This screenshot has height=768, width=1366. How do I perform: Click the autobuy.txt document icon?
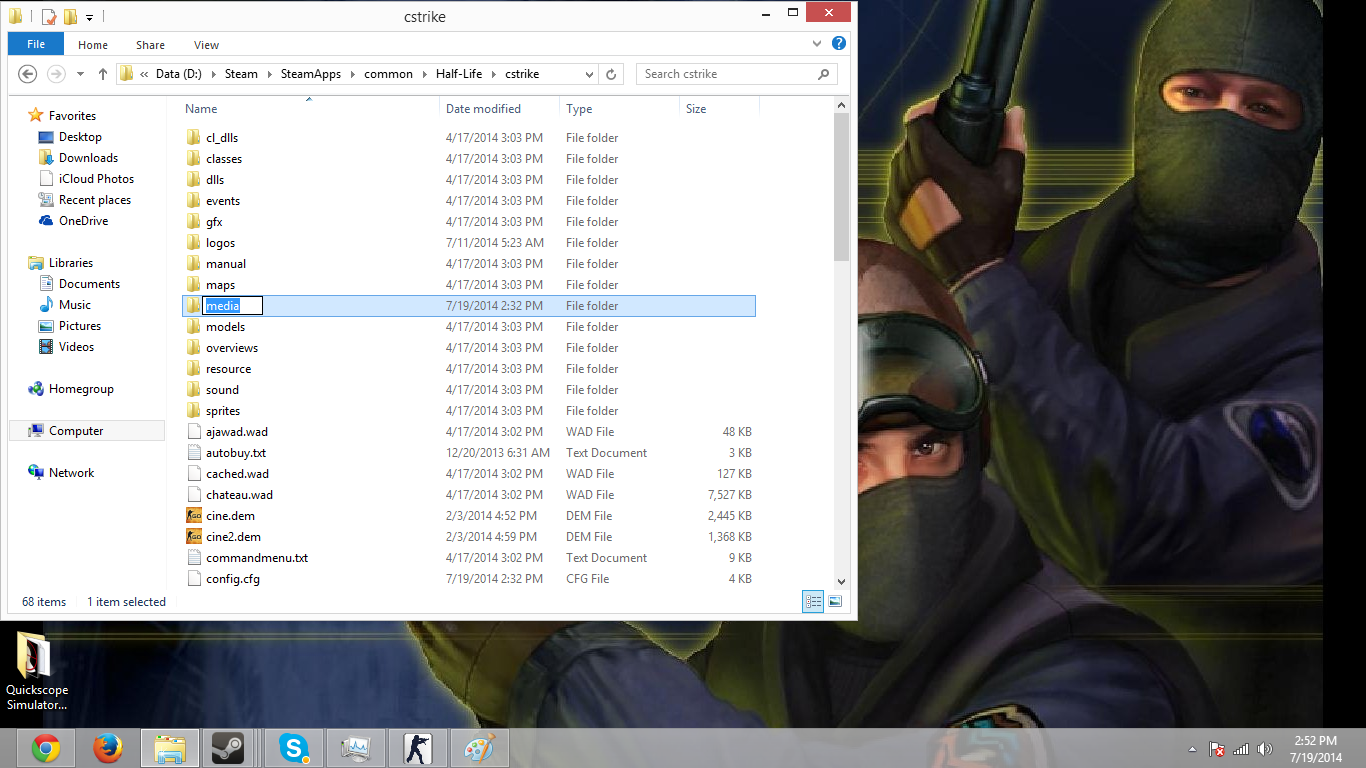tap(194, 453)
